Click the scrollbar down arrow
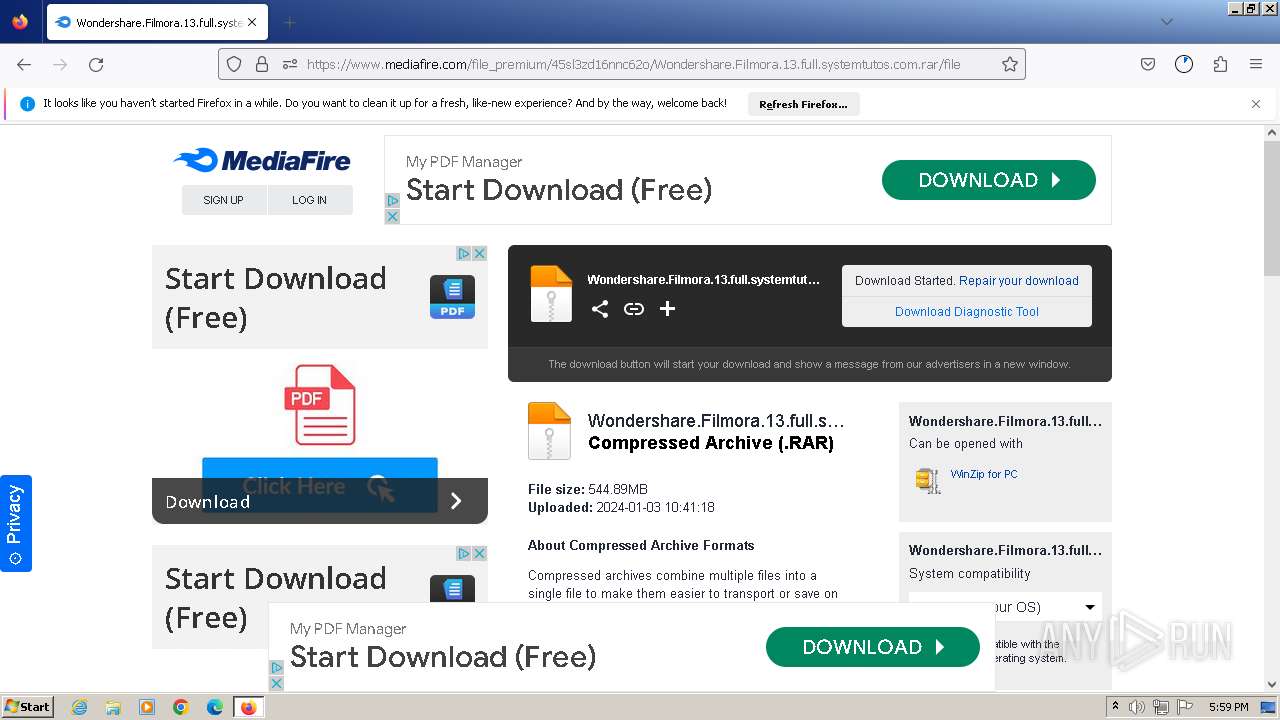This screenshot has width=1280, height=720. click(1272, 685)
